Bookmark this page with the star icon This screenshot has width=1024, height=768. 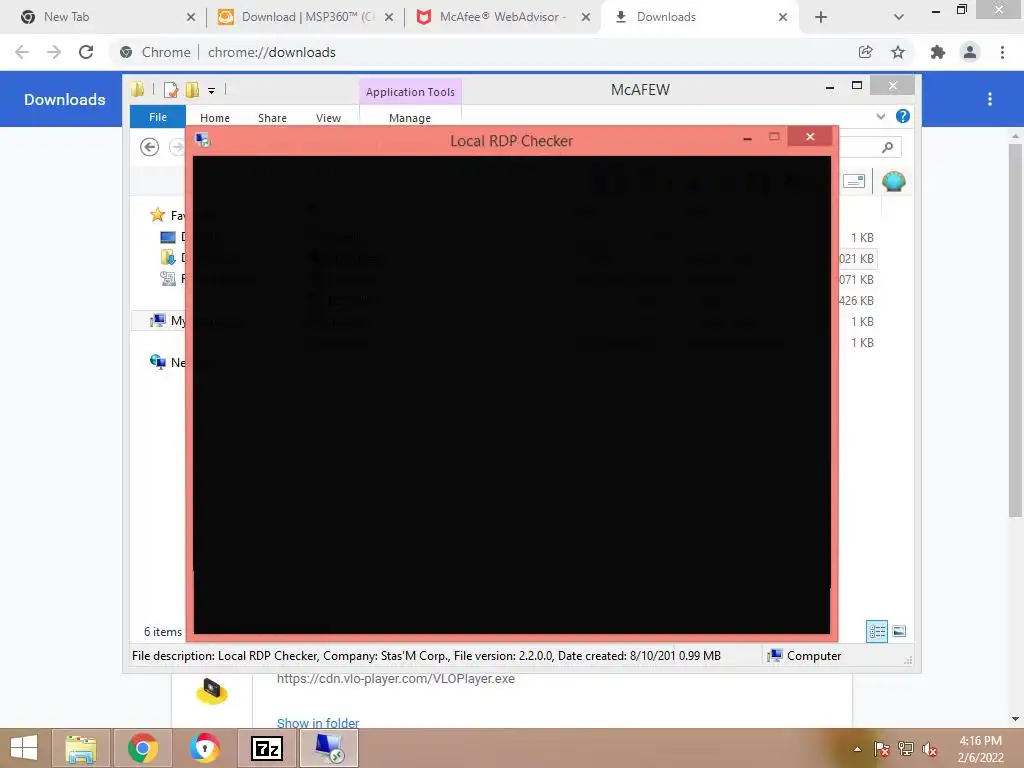tap(898, 52)
